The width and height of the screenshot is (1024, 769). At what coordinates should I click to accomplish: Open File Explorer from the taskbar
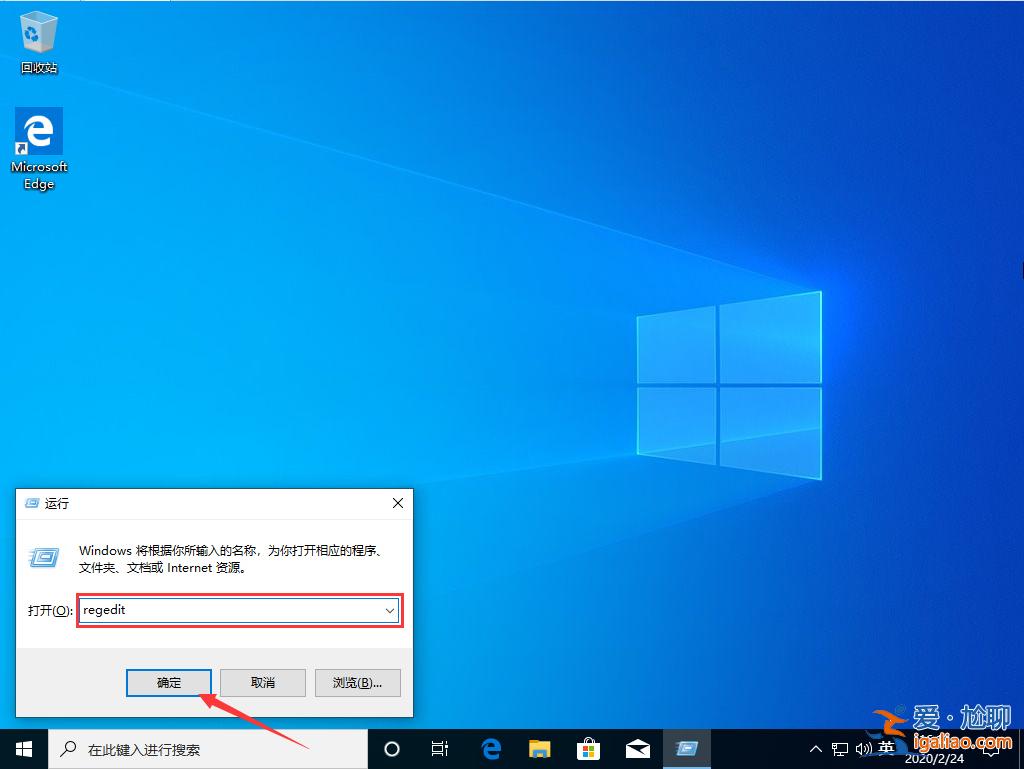click(x=540, y=748)
